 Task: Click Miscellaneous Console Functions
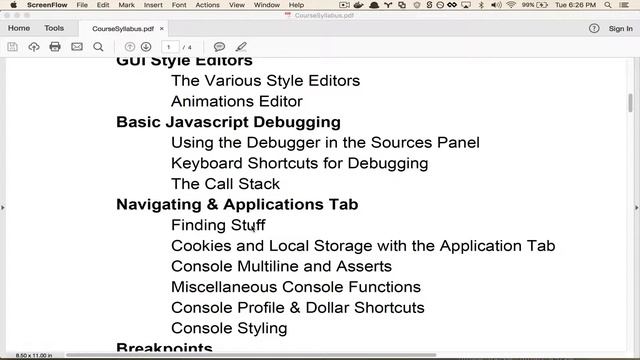pyautogui.click(x=296, y=287)
